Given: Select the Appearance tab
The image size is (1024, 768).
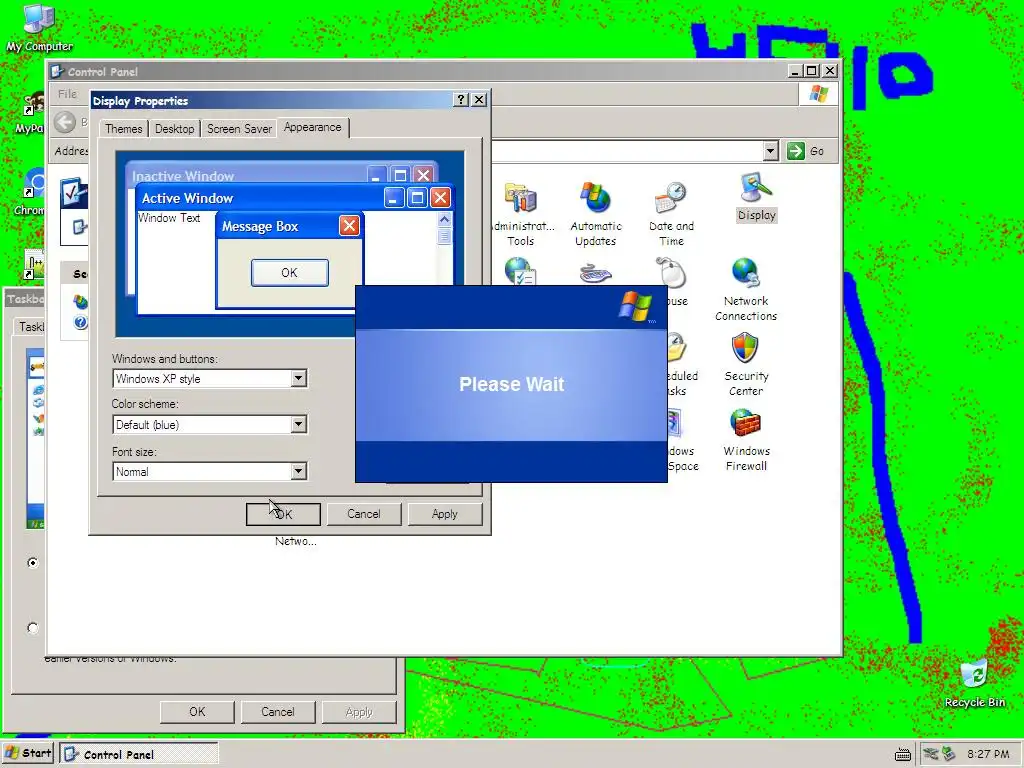Looking at the screenshot, I should (312, 127).
